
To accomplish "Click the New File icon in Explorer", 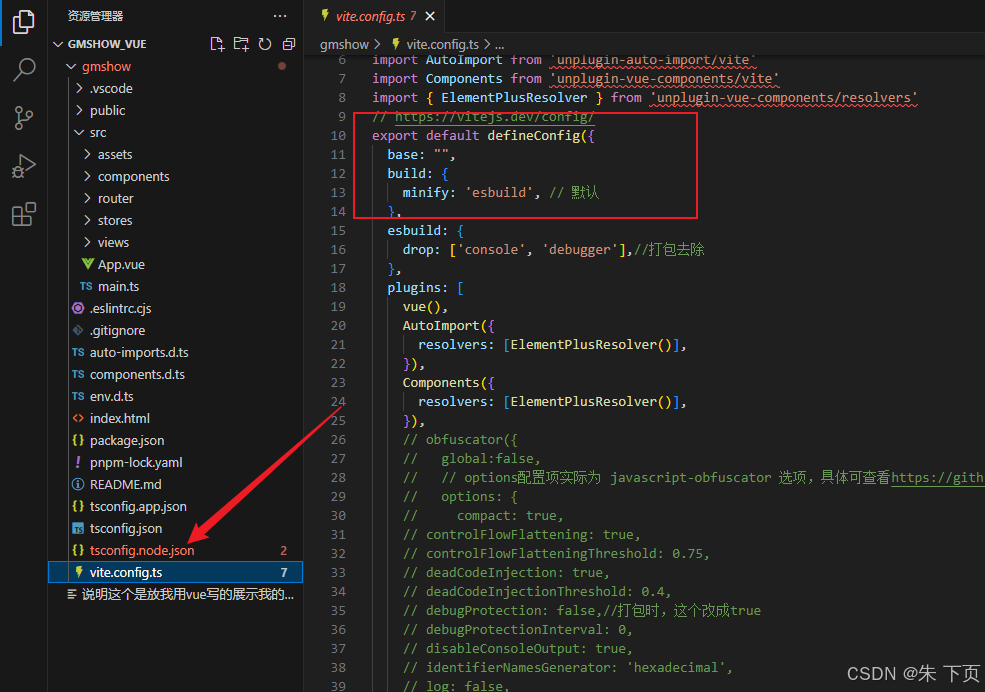I will click(x=217, y=43).
